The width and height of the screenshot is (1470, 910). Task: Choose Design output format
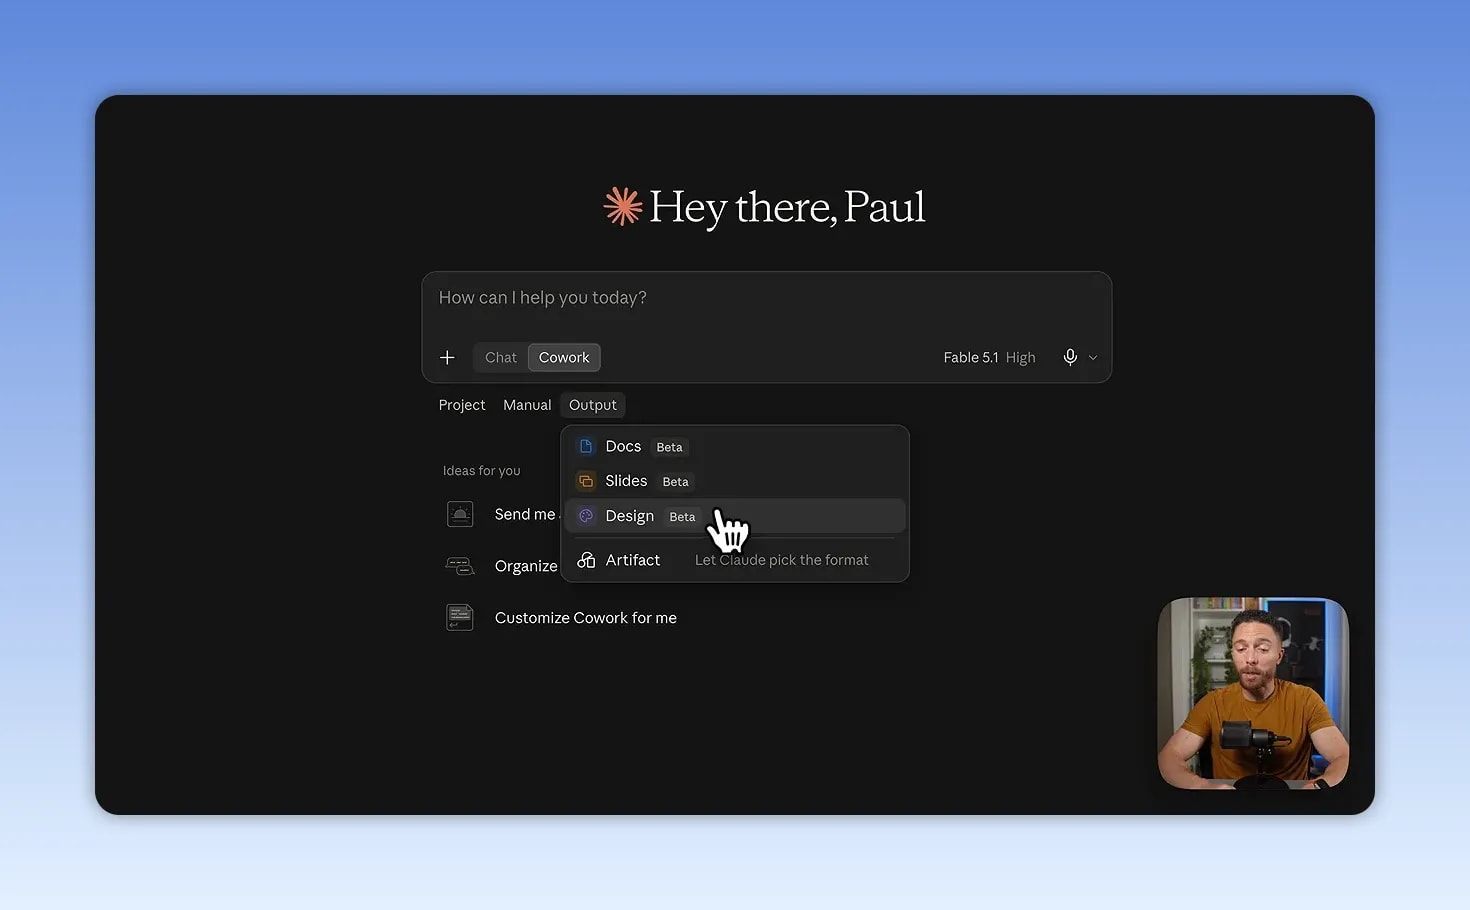coord(735,516)
